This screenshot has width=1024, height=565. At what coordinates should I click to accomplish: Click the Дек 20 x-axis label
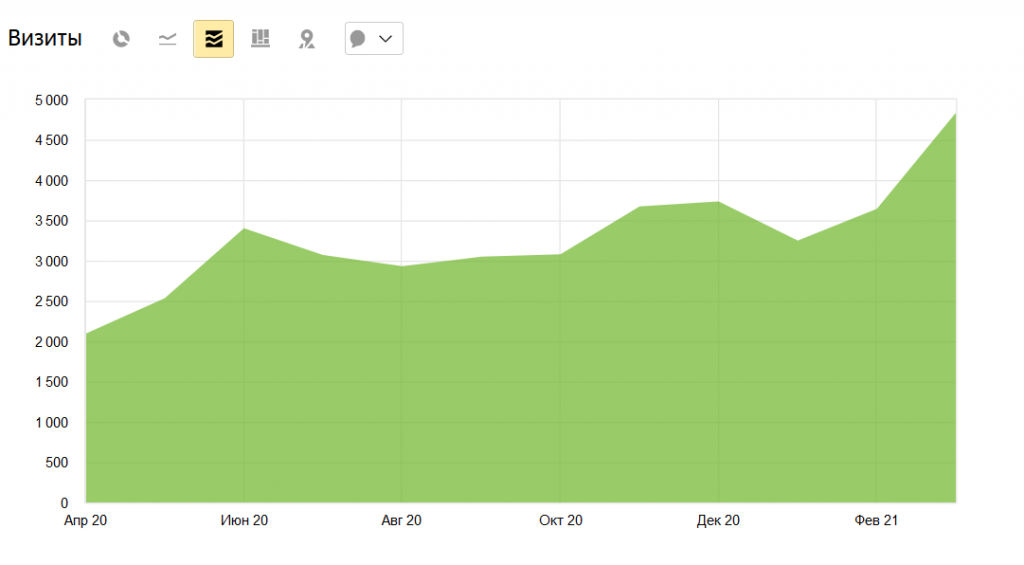point(718,521)
